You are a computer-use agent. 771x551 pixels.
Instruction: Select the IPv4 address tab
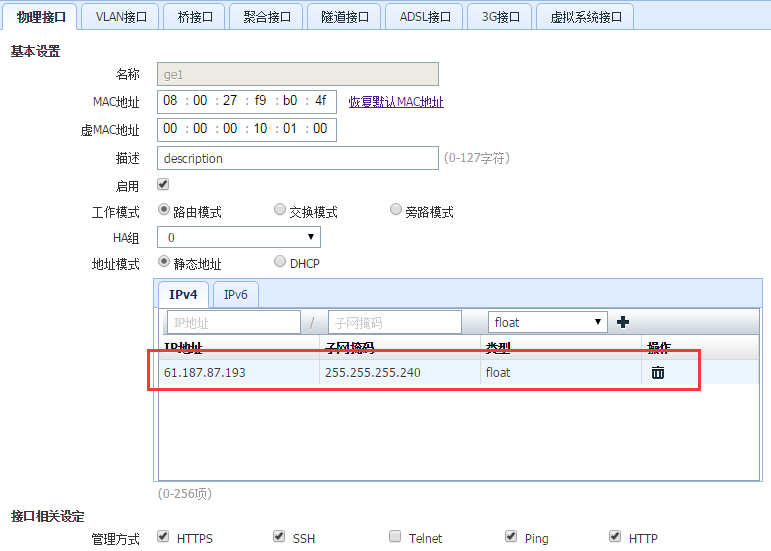click(x=183, y=294)
